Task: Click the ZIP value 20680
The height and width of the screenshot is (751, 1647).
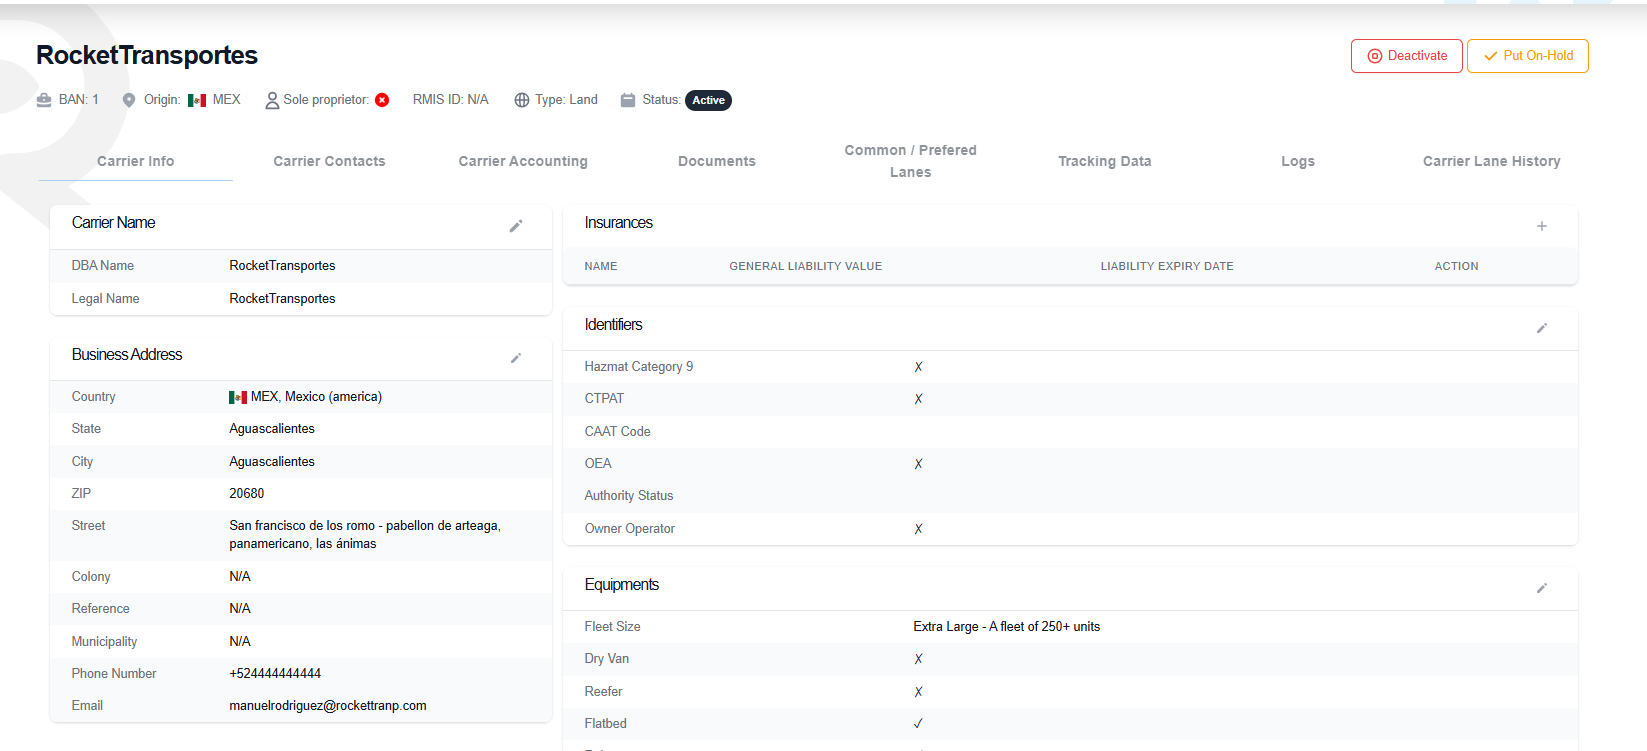Action: (x=247, y=494)
